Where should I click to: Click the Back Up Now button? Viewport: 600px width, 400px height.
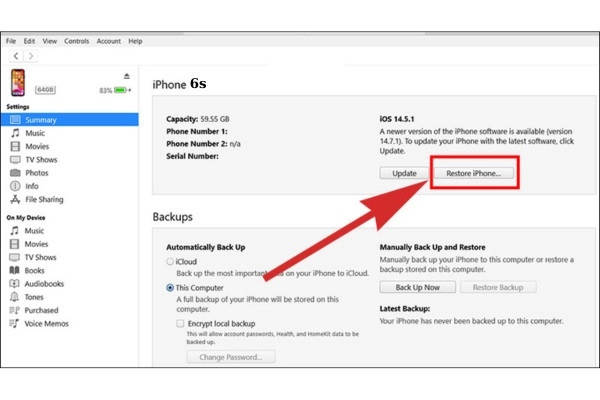(417, 287)
